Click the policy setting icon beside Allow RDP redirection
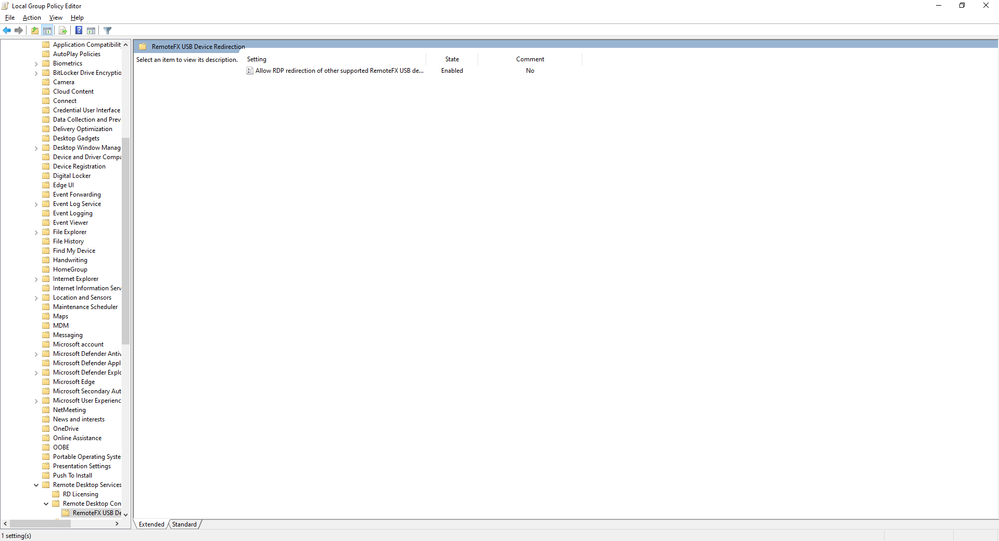 point(250,71)
